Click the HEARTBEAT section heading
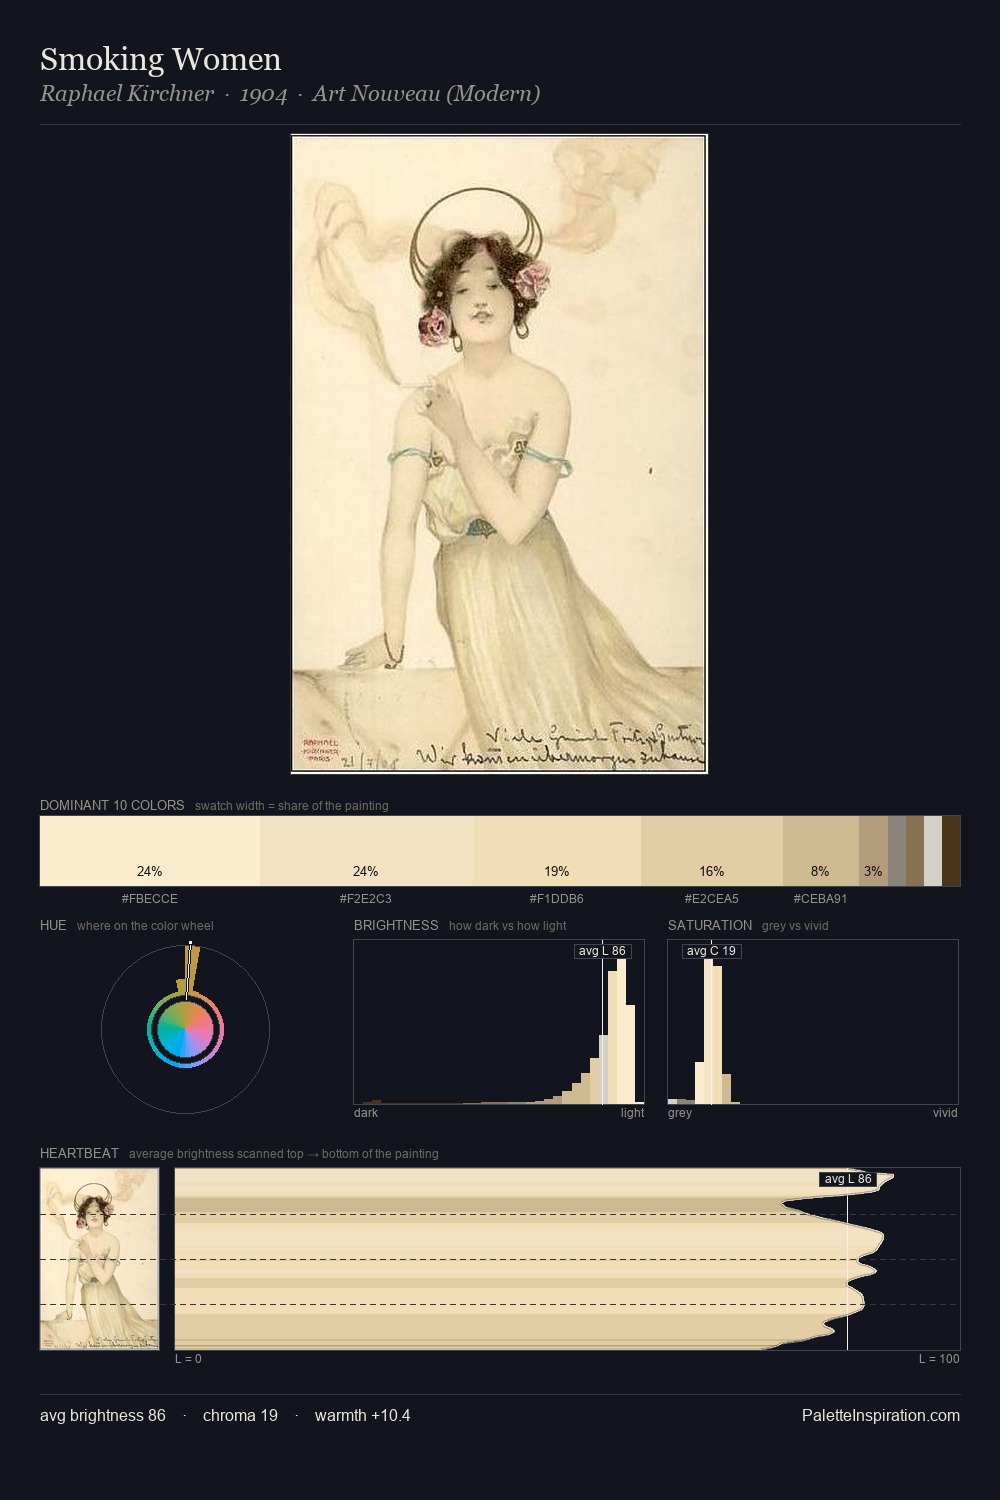Screen dimensions: 1000x1500 79,1153
